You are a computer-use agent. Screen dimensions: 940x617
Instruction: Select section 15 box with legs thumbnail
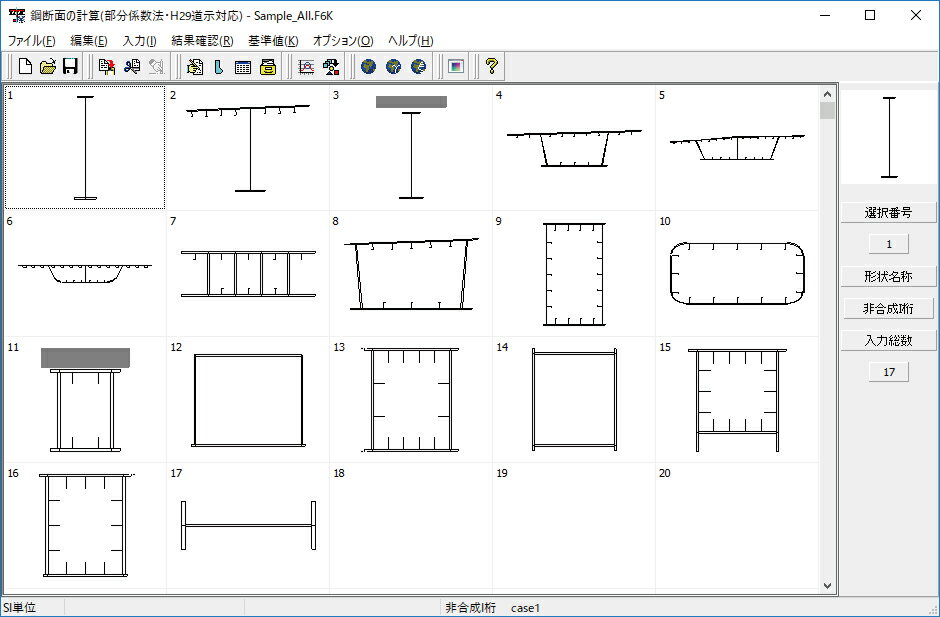pyautogui.click(x=737, y=399)
